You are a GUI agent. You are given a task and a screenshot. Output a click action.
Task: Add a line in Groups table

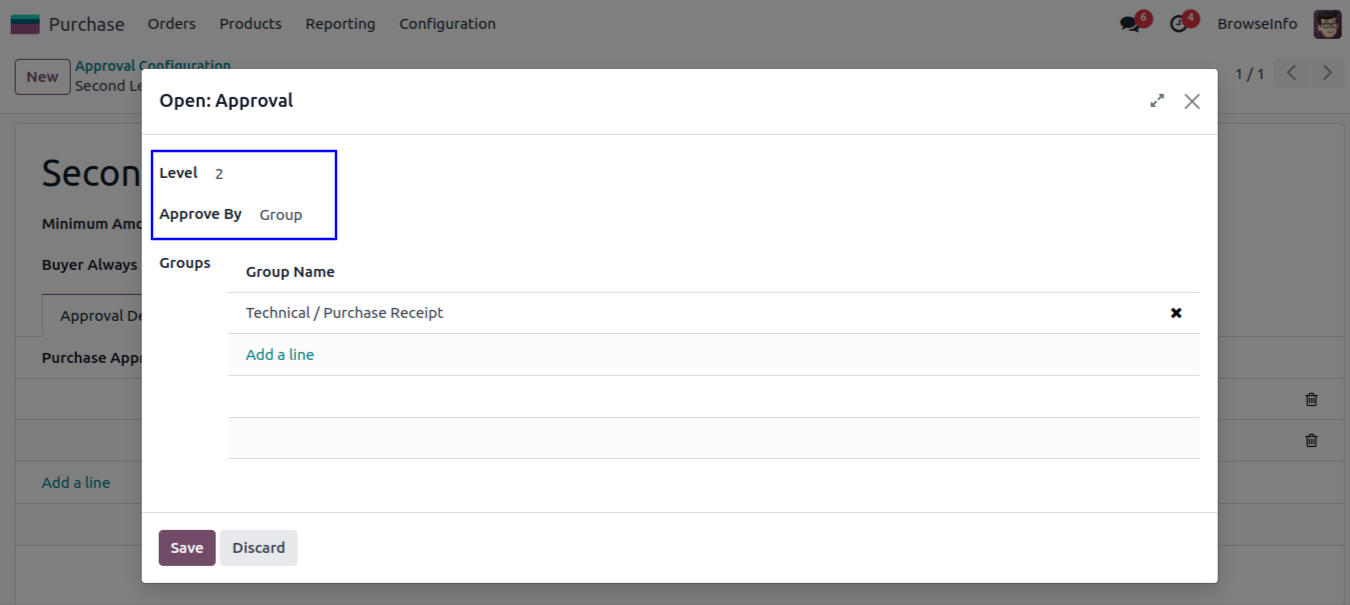point(280,355)
